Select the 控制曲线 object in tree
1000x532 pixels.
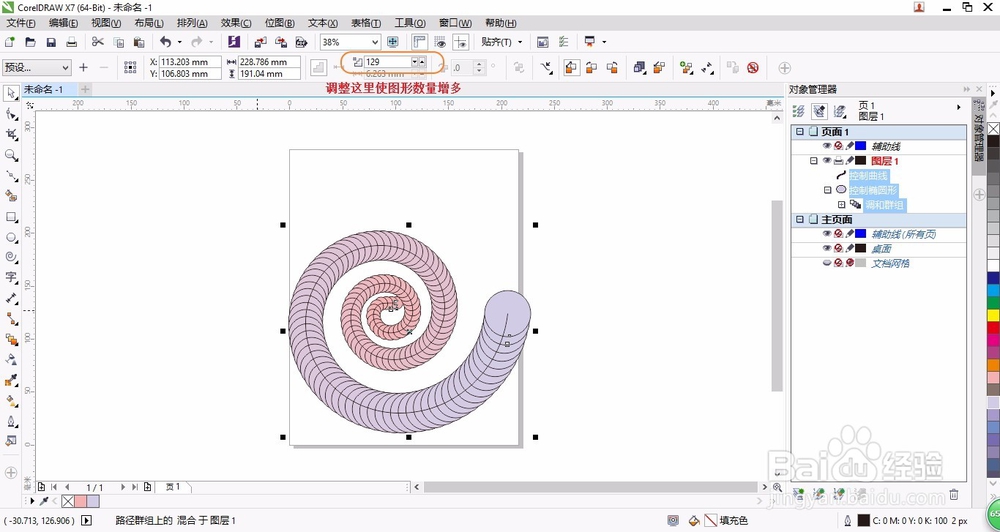[868, 175]
